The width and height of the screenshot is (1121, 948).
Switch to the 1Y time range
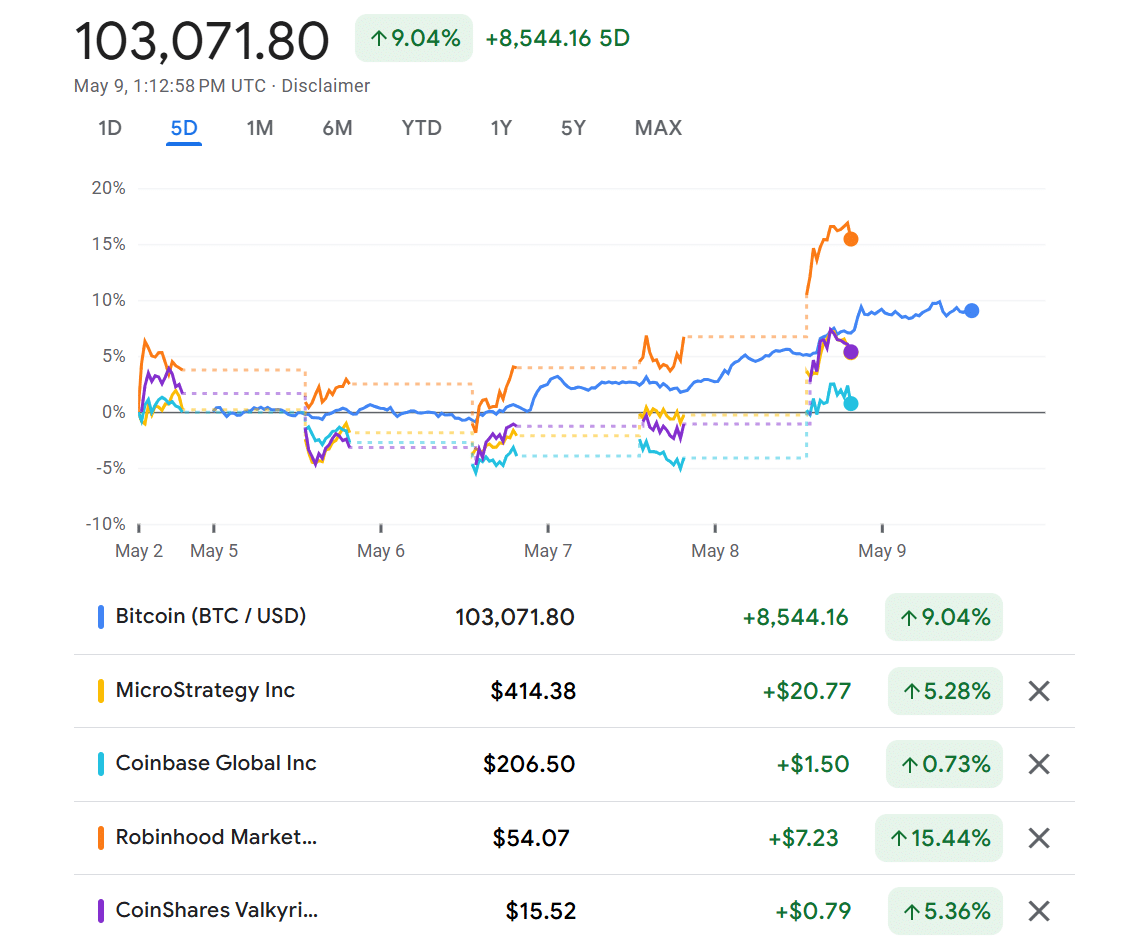[501, 128]
